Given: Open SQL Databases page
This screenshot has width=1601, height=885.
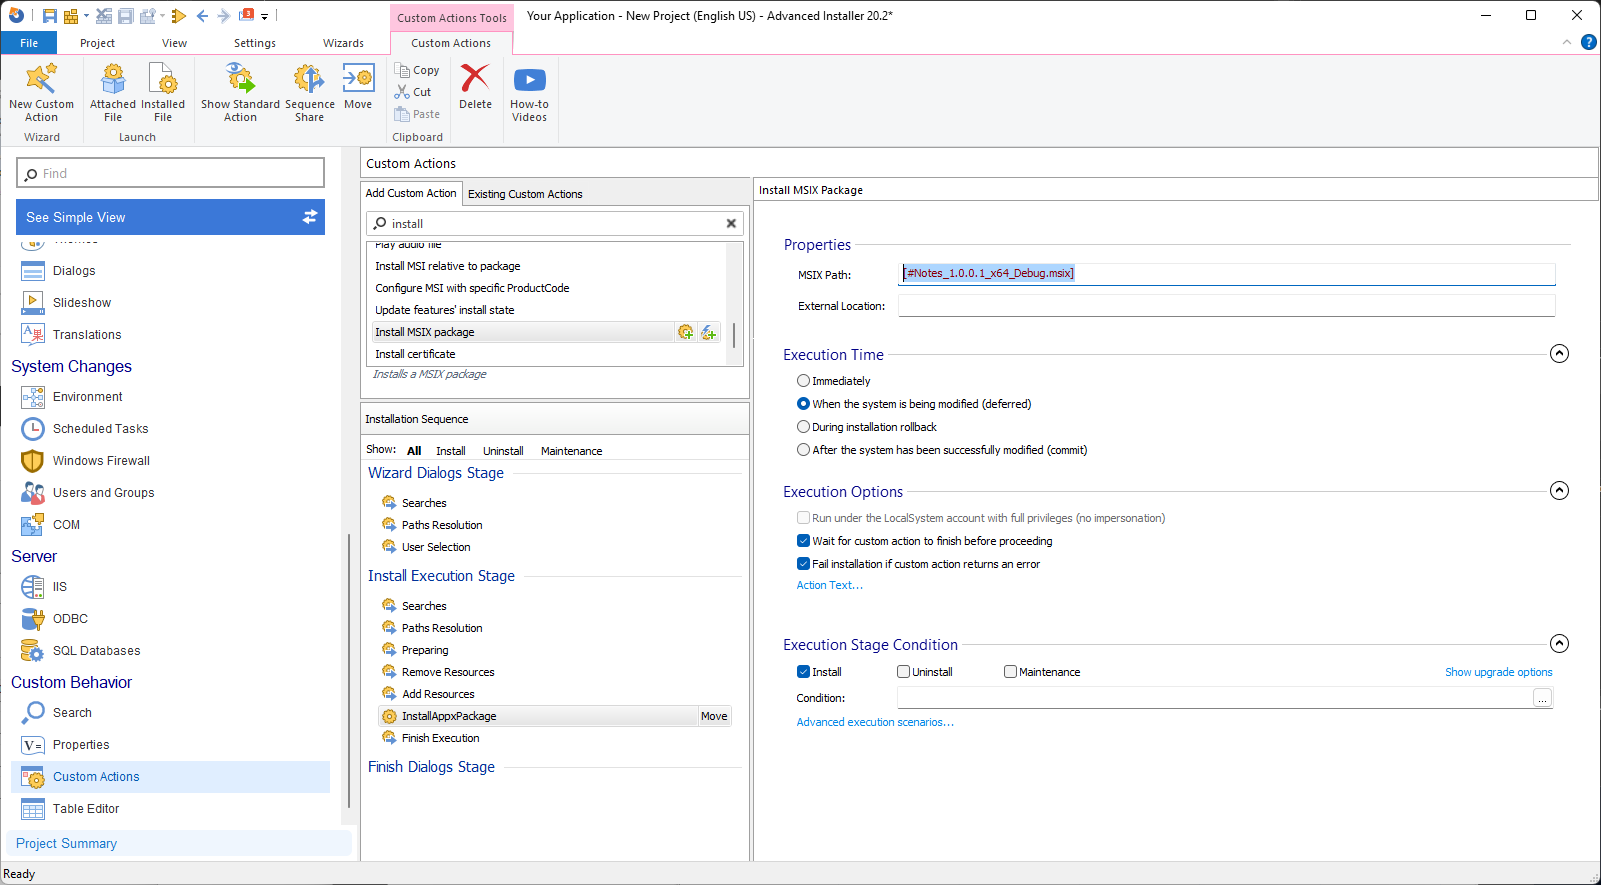Looking at the screenshot, I should pos(96,651).
